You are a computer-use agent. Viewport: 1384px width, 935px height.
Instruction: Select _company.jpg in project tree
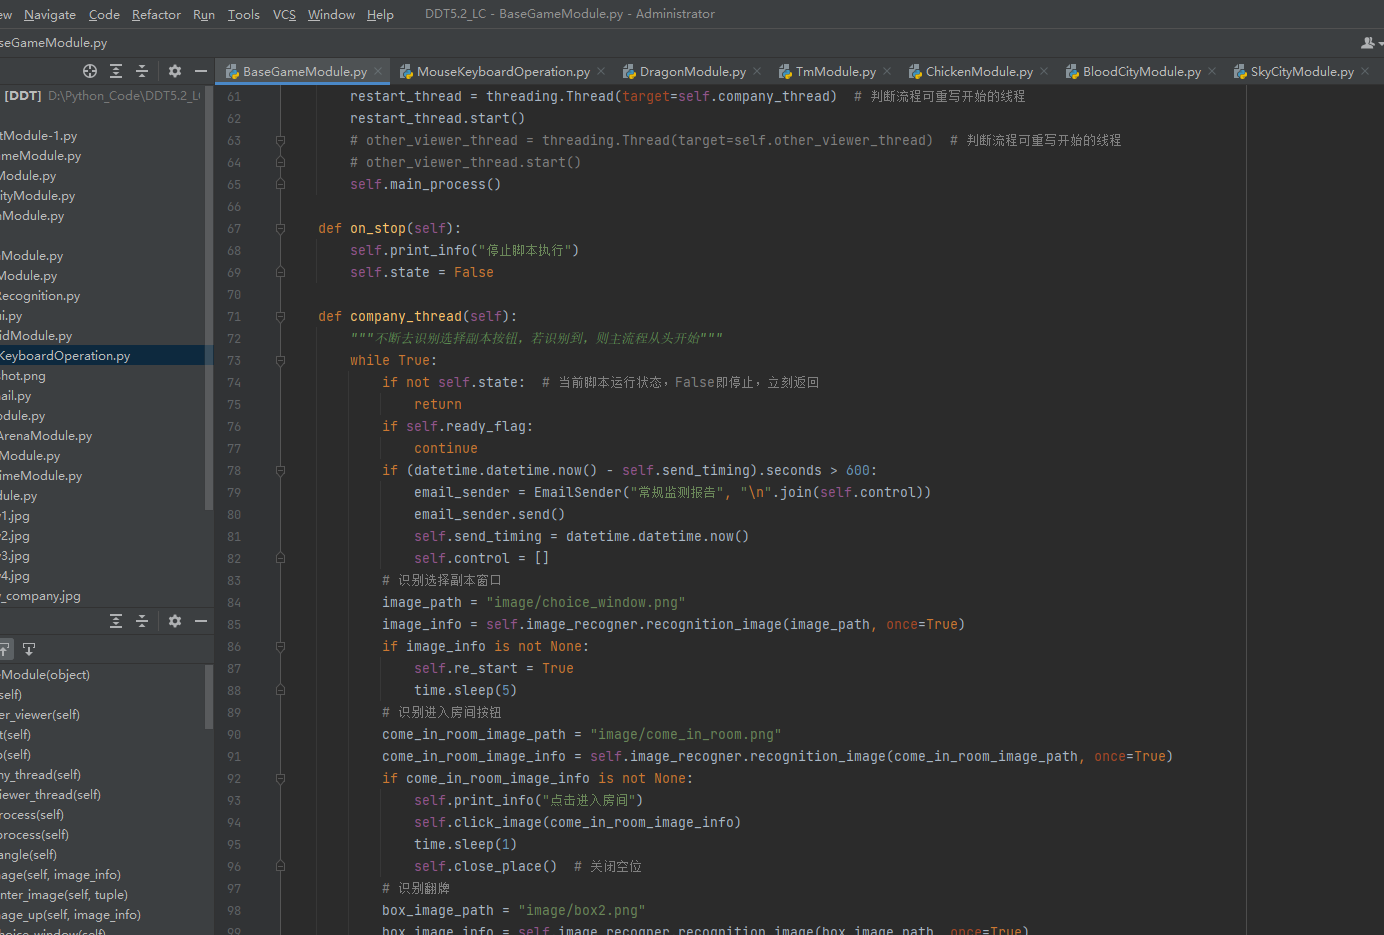(40, 596)
